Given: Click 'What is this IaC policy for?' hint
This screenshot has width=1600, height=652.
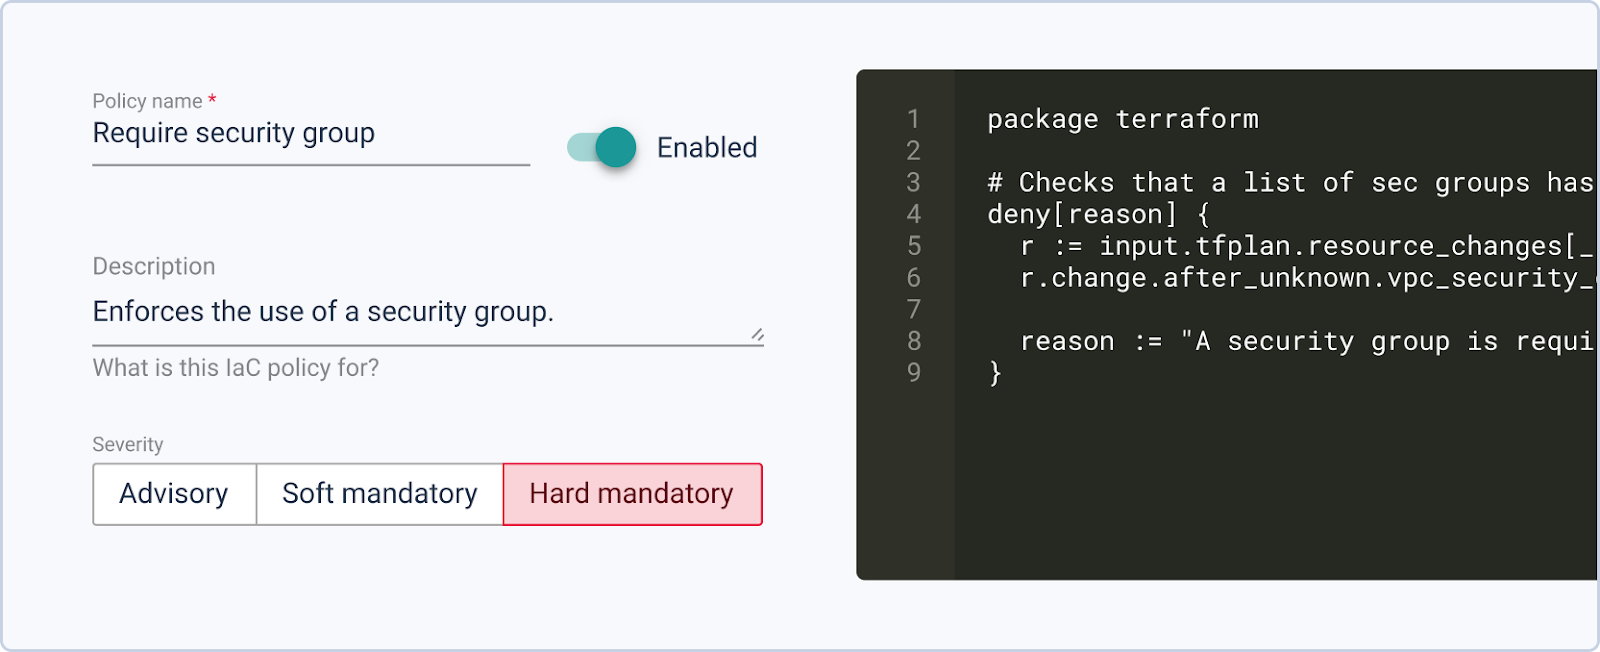Looking at the screenshot, I should pos(236,368).
